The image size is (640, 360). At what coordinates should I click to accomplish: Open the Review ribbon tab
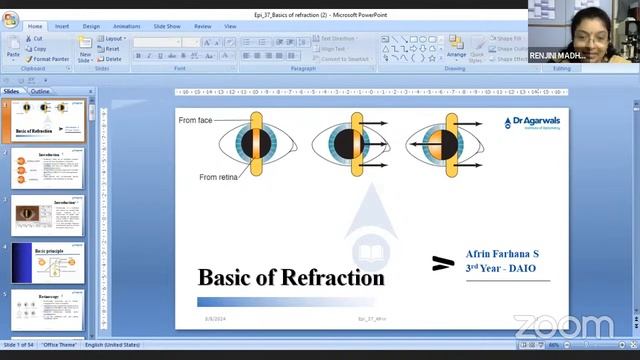tap(203, 26)
